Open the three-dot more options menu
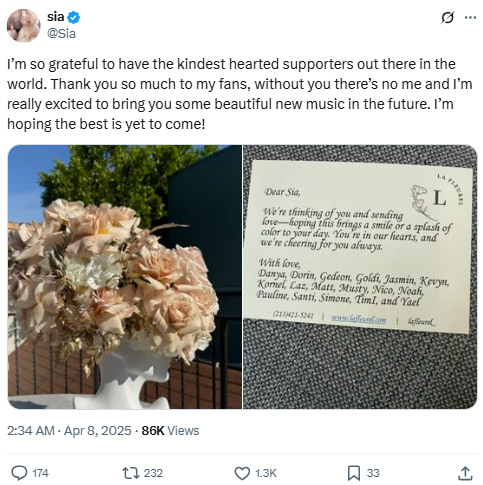 tap(470, 17)
